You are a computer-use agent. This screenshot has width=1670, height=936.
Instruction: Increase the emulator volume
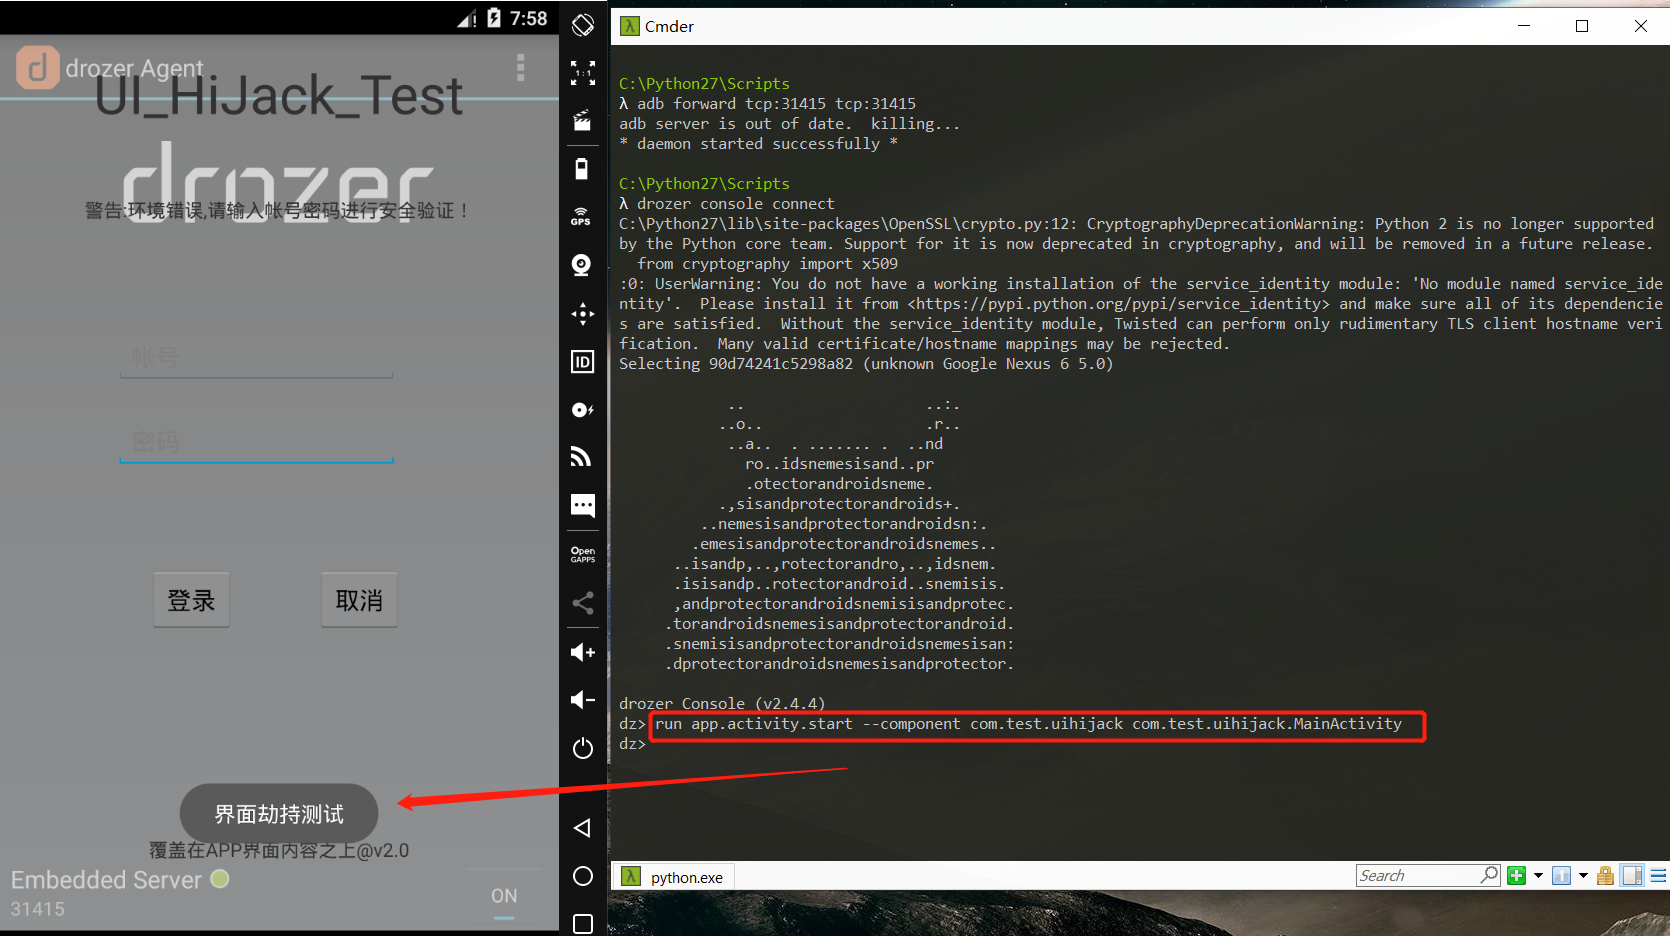pyautogui.click(x=582, y=651)
